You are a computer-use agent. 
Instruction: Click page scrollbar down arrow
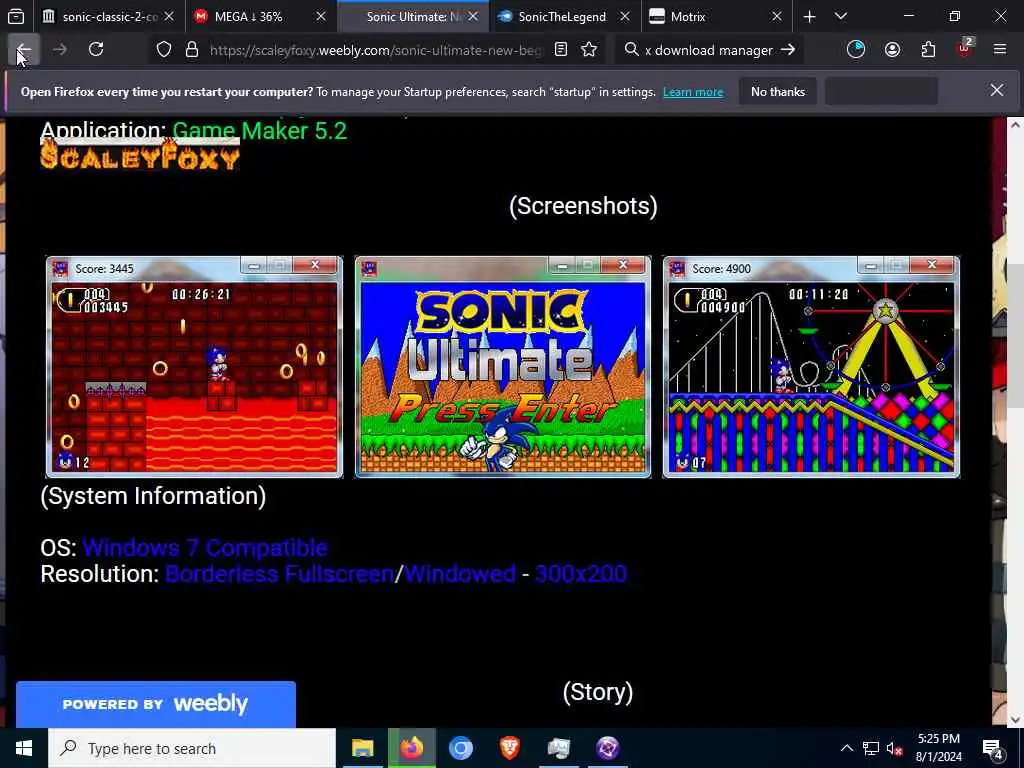[1016, 720]
